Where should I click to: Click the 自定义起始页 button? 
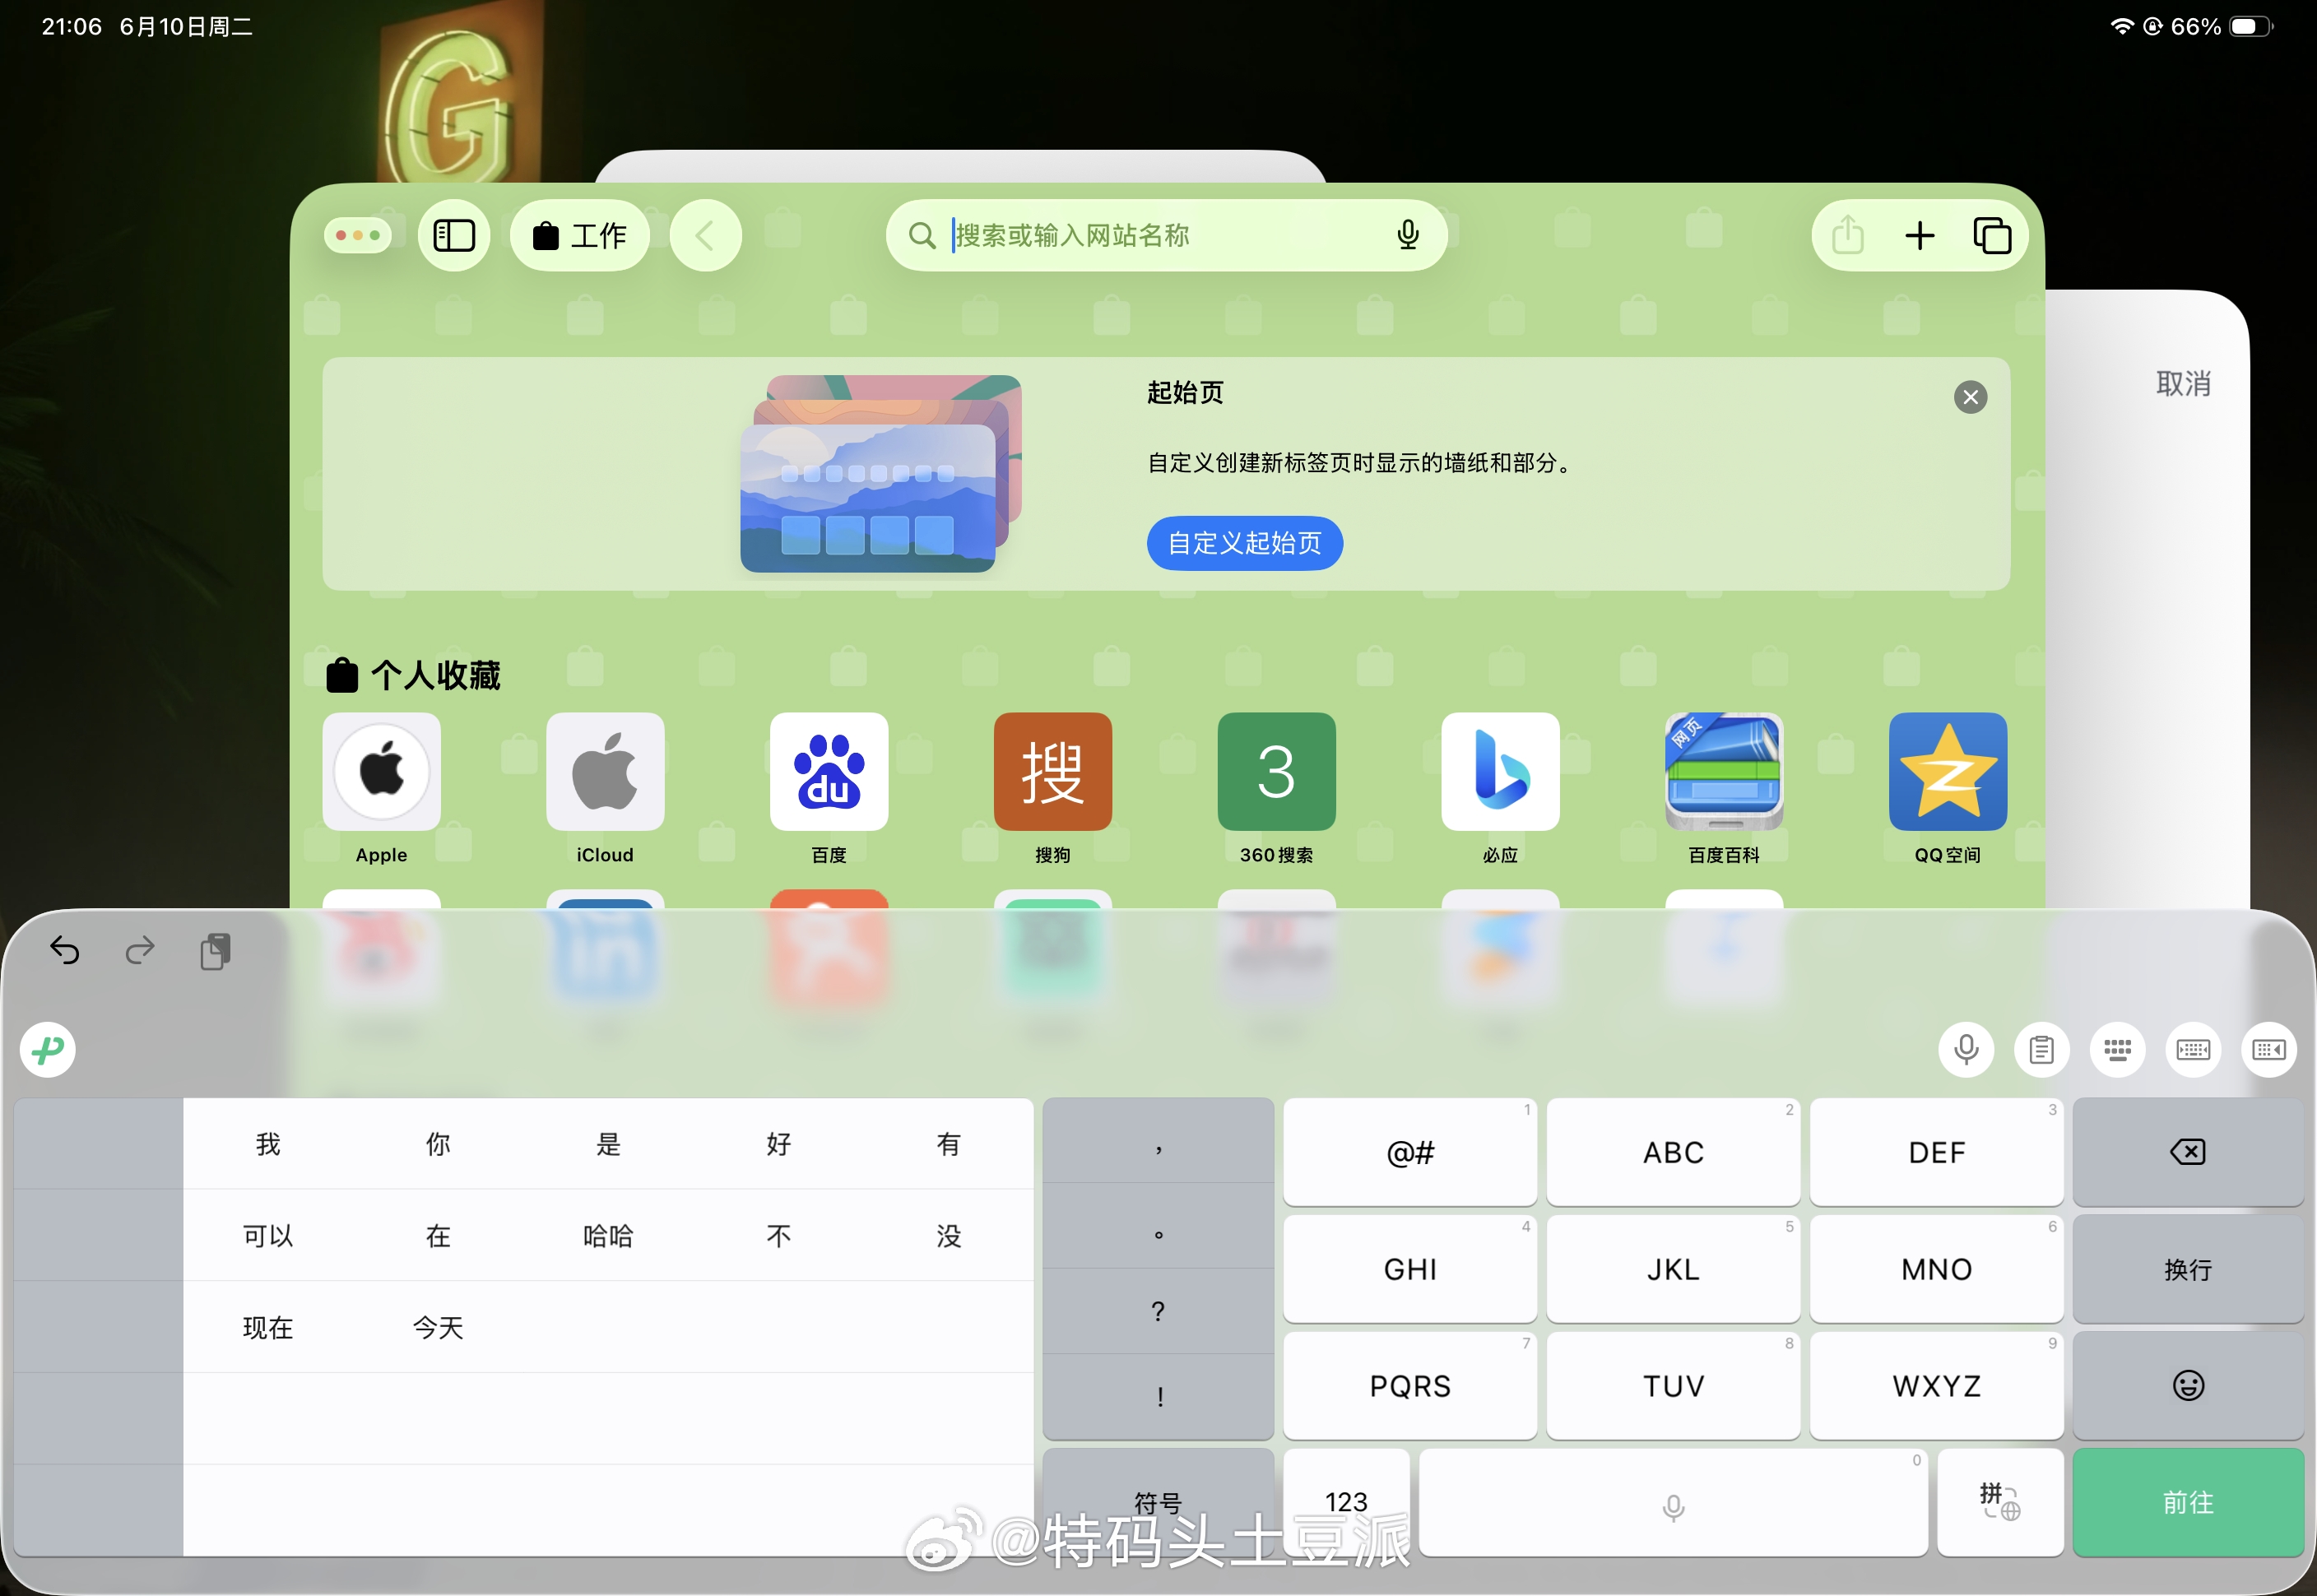click(x=1243, y=543)
